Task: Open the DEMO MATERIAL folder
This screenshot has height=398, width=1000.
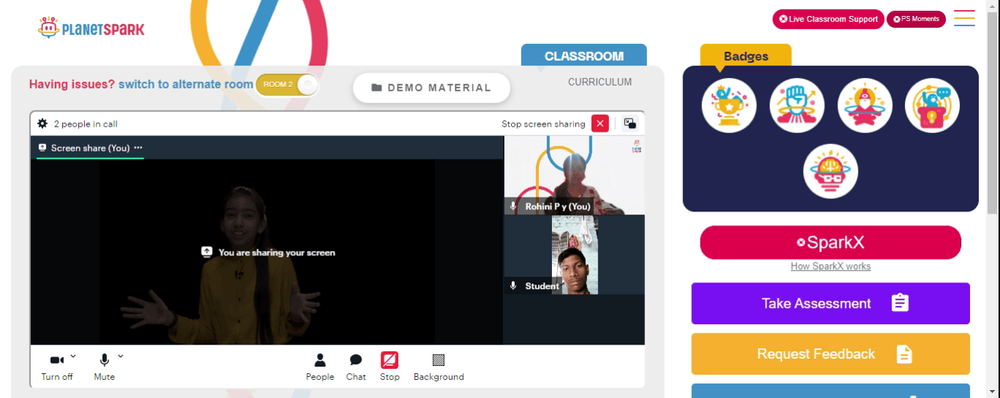Action: pyautogui.click(x=432, y=88)
